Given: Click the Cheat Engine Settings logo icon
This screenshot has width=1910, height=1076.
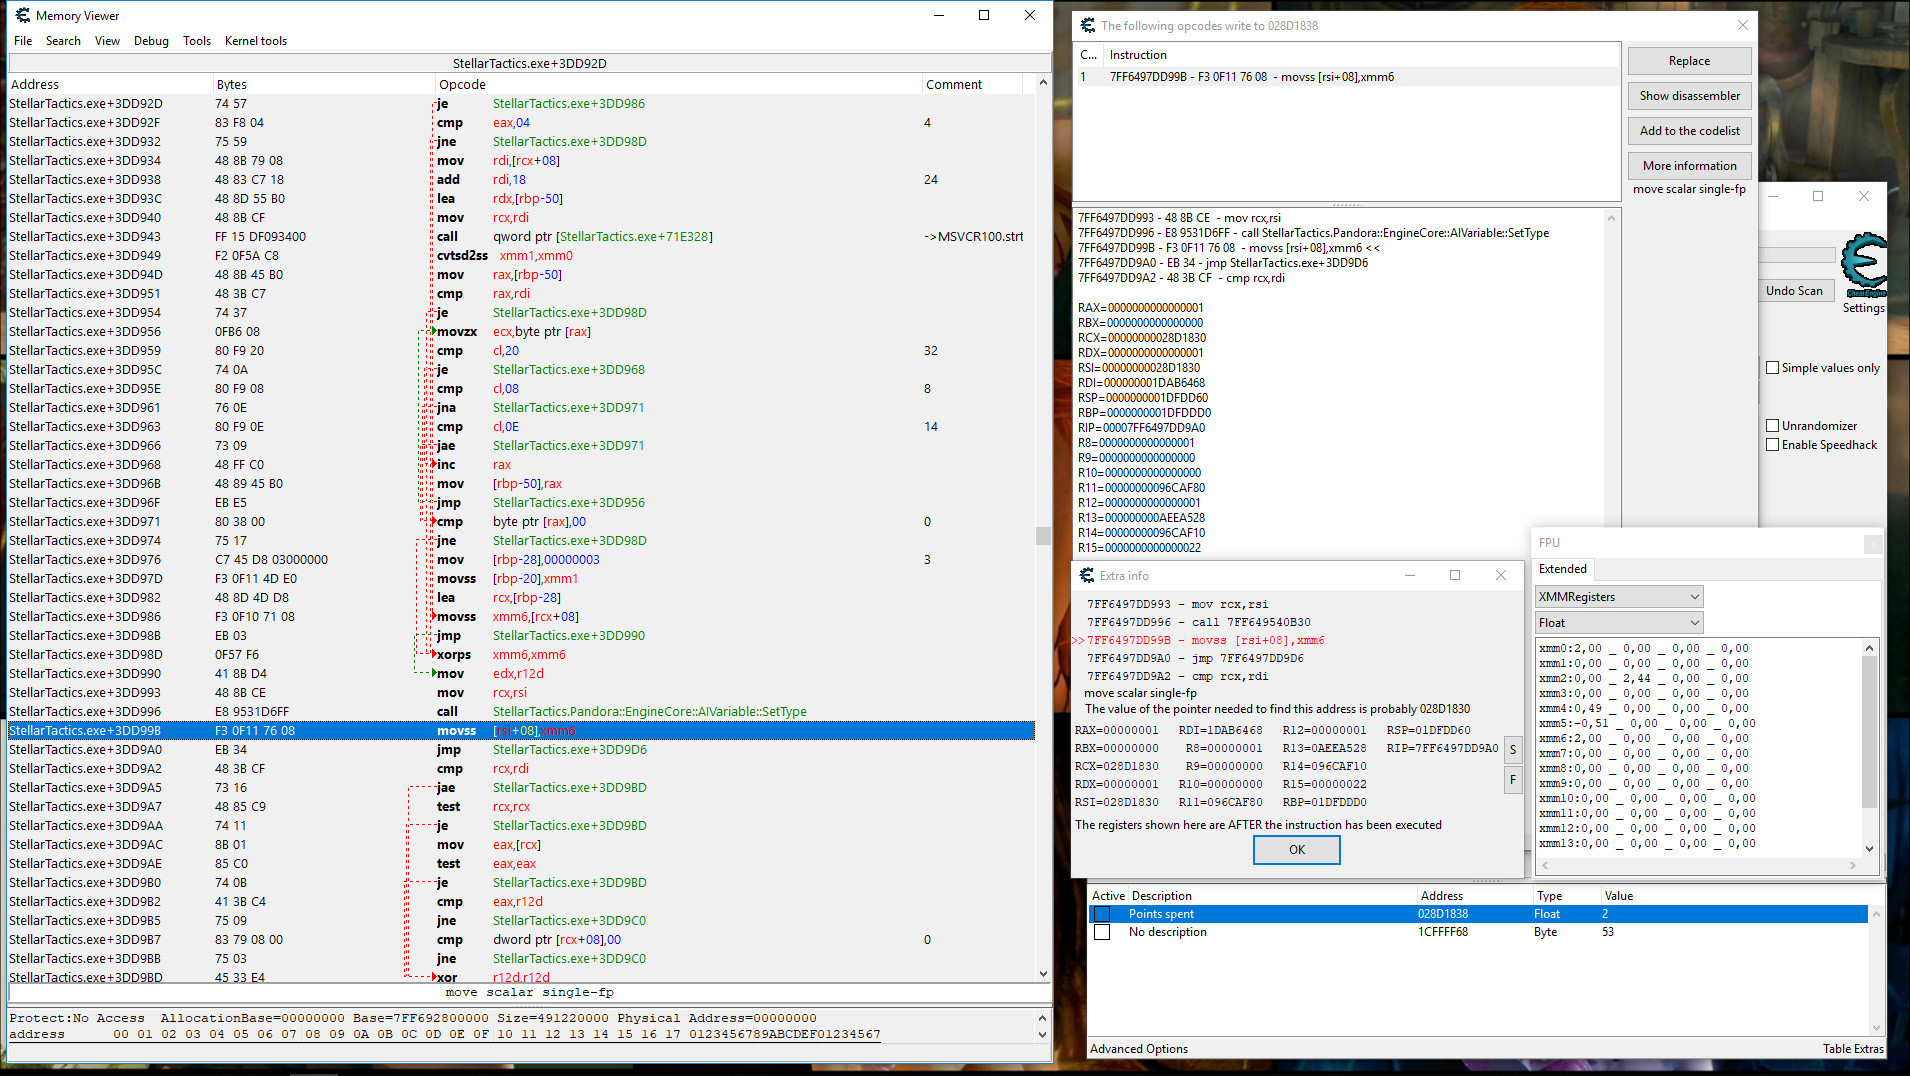Looking at the screenshot, I should (x=1863, y=265).
